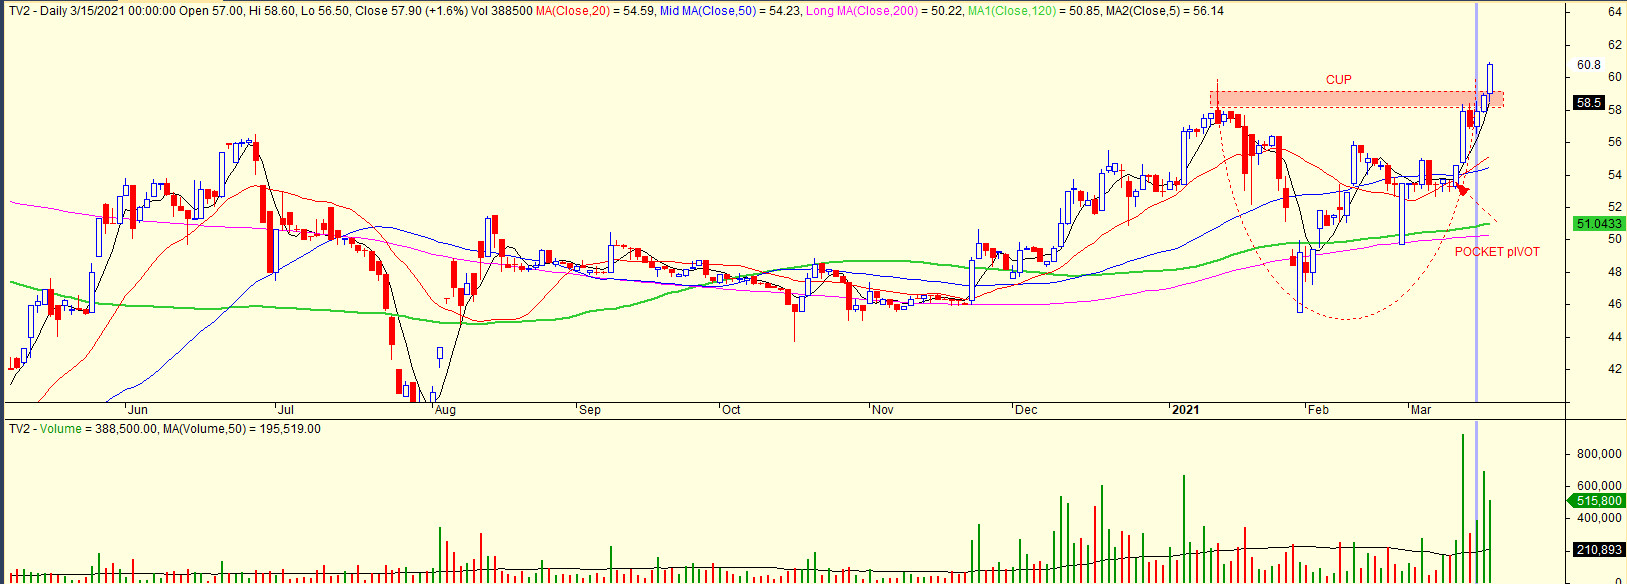Click the POCKET pIVOT annotation label
1627x584 pixels.
(1496, 252)
